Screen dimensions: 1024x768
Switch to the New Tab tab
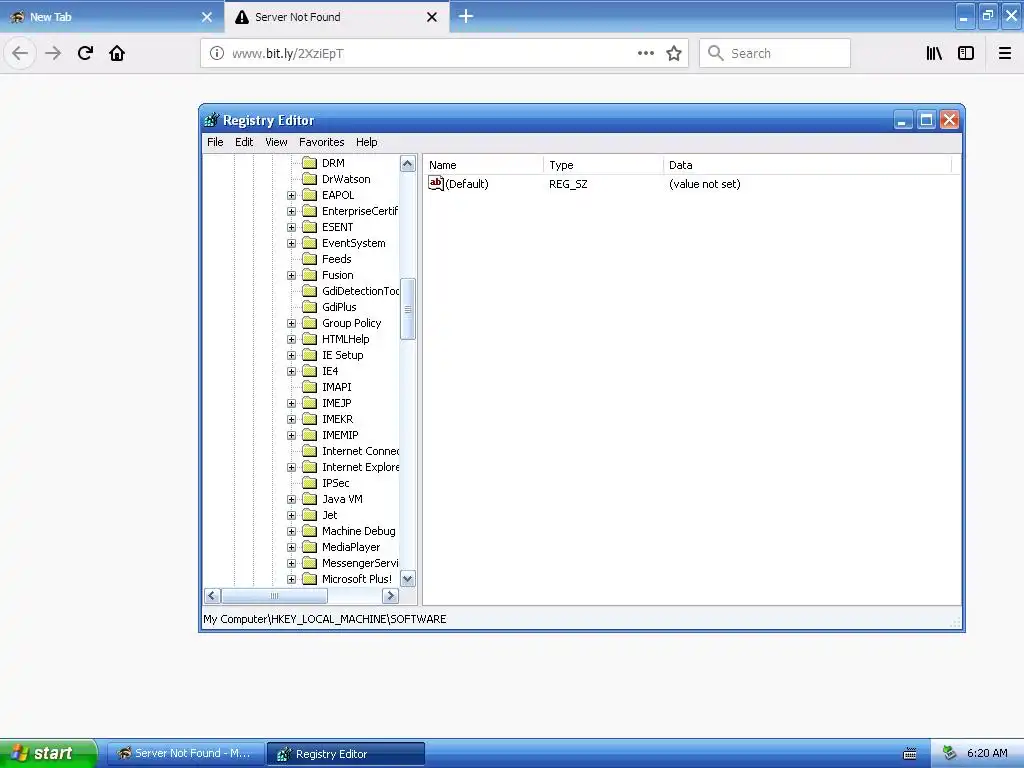coord(112,17)
